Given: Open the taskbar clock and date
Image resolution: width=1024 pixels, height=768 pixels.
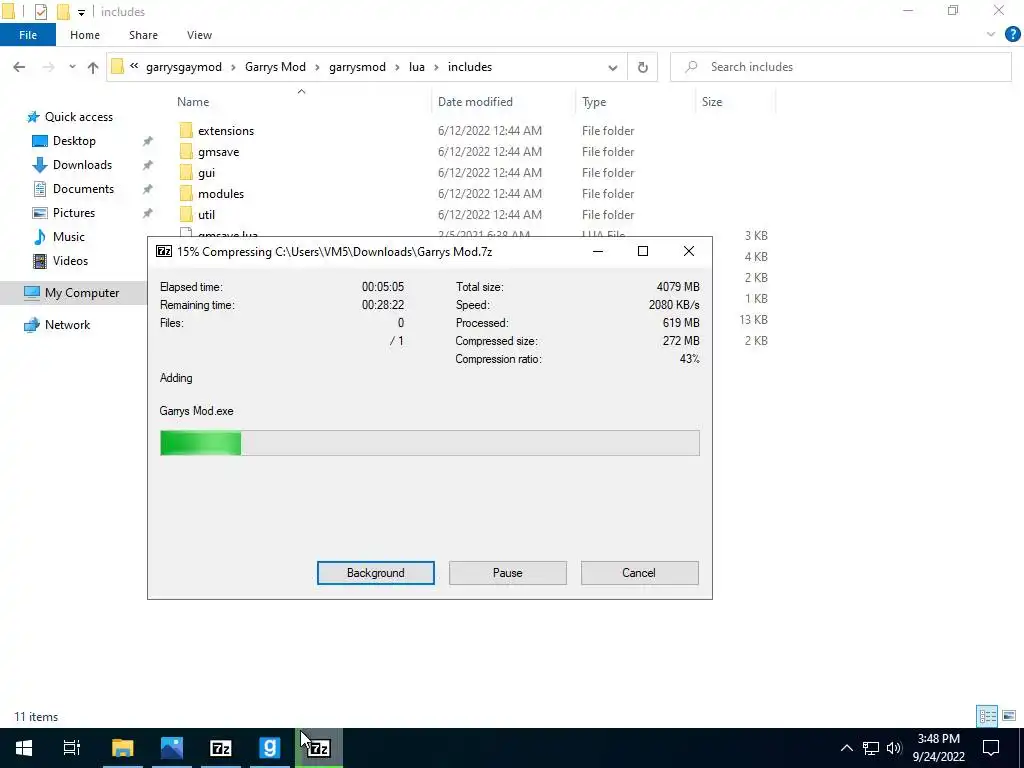Looking at the screenshot, I should (x=938, y=748).
